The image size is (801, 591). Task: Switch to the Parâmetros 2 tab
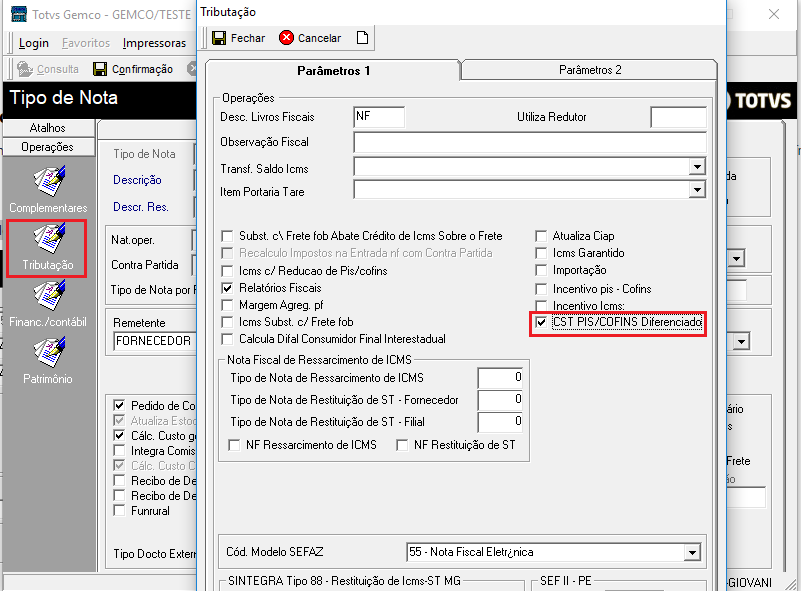pos(590,70)
